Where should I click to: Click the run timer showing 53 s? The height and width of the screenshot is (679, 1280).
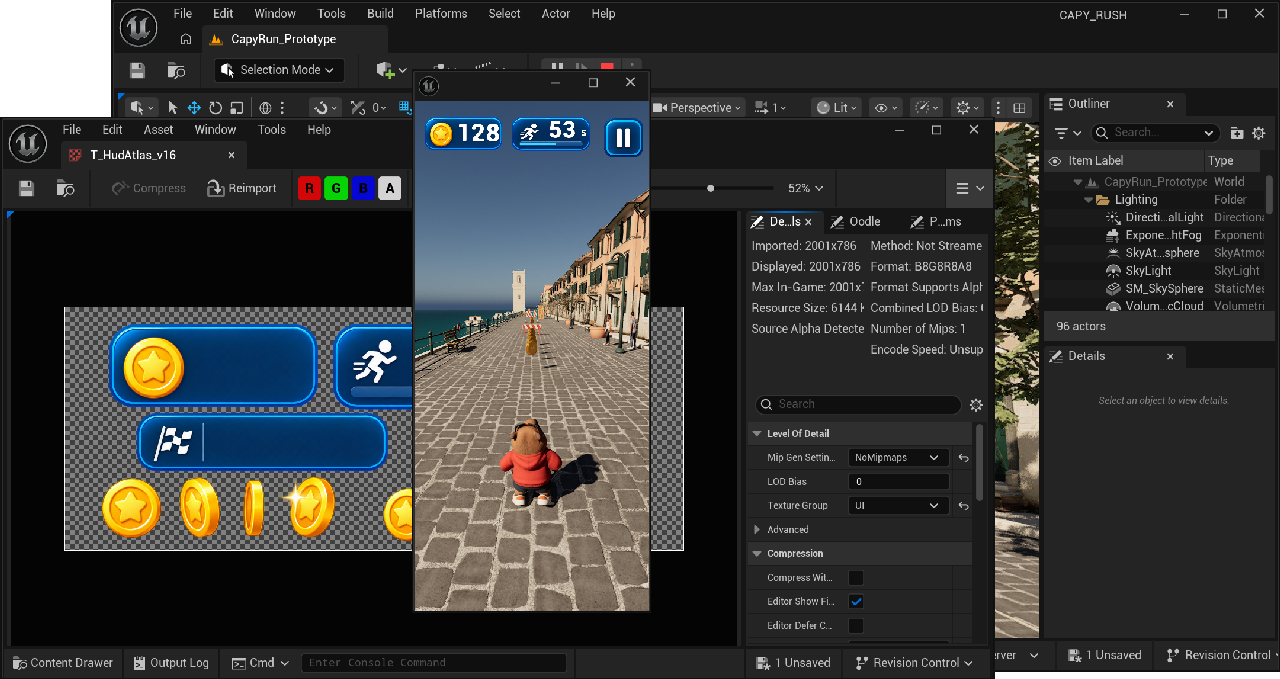pos(550,133)
